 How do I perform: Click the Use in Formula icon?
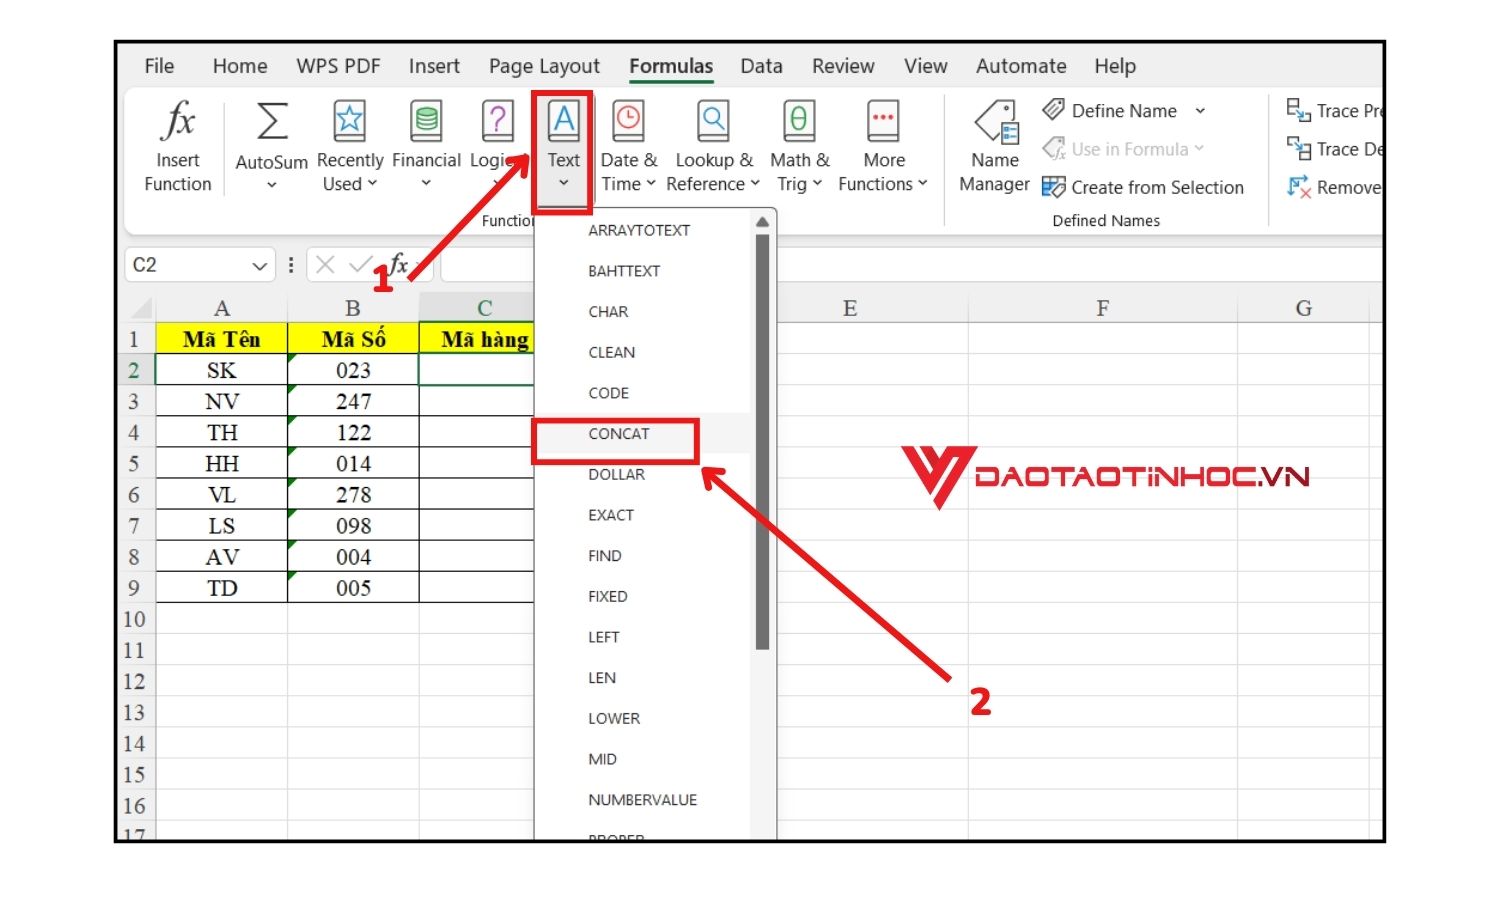(1053, 149)
